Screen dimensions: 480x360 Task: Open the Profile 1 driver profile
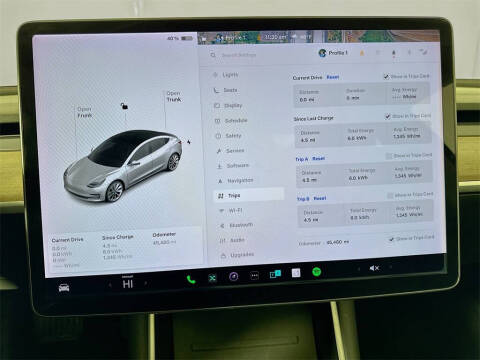[333, 53]
